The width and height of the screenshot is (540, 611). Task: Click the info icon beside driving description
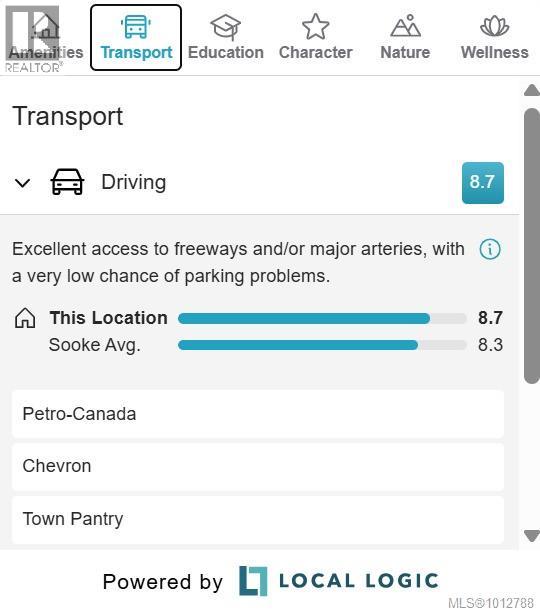[x=490, y=249]
